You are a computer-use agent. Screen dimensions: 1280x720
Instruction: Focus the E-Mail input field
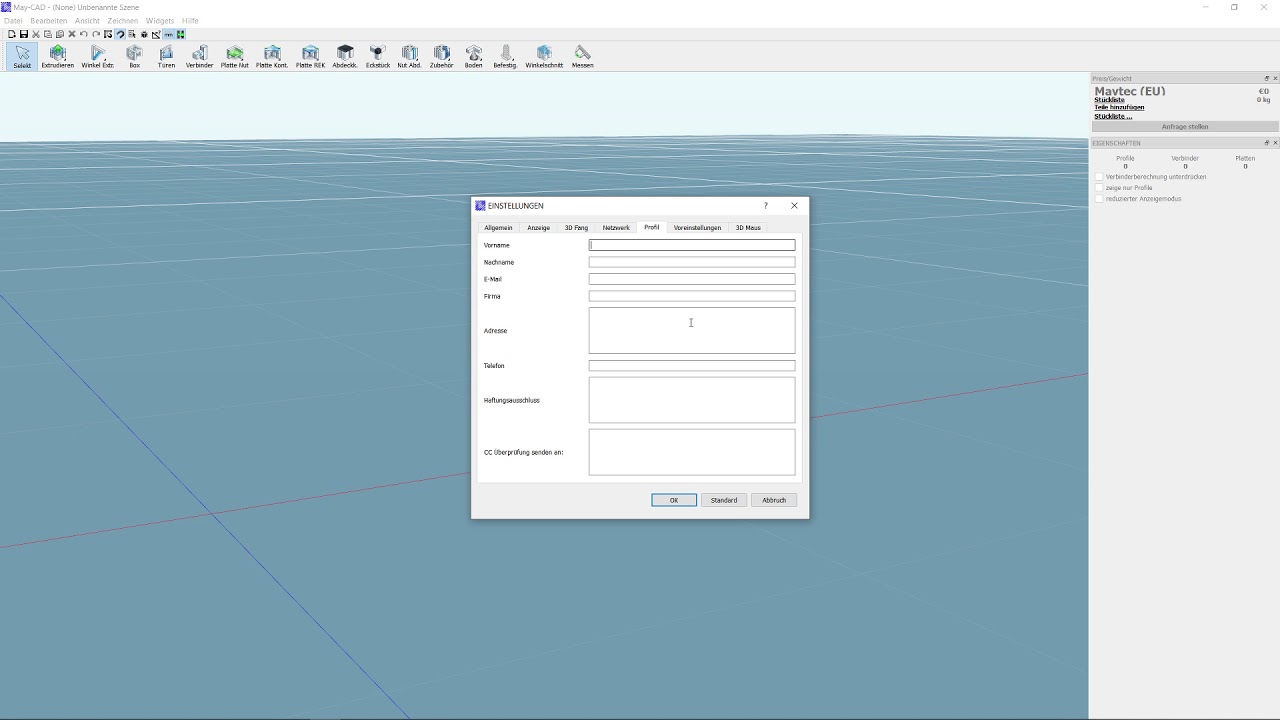coord(692,279)
